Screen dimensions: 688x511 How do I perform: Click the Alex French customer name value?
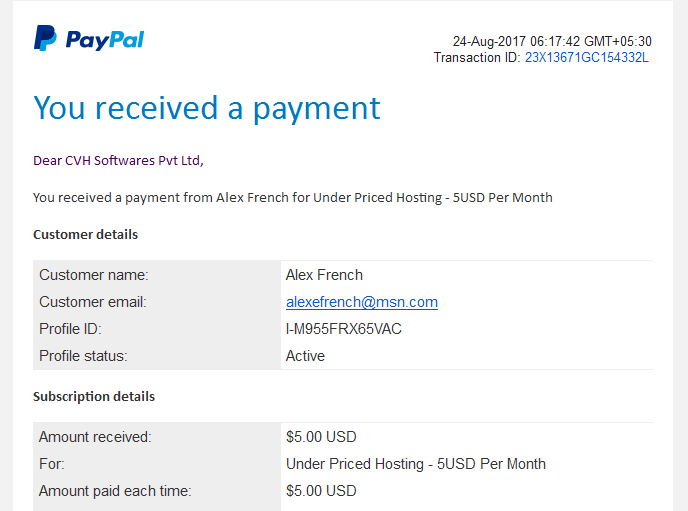pyautogui.click(x=324, y=275)
